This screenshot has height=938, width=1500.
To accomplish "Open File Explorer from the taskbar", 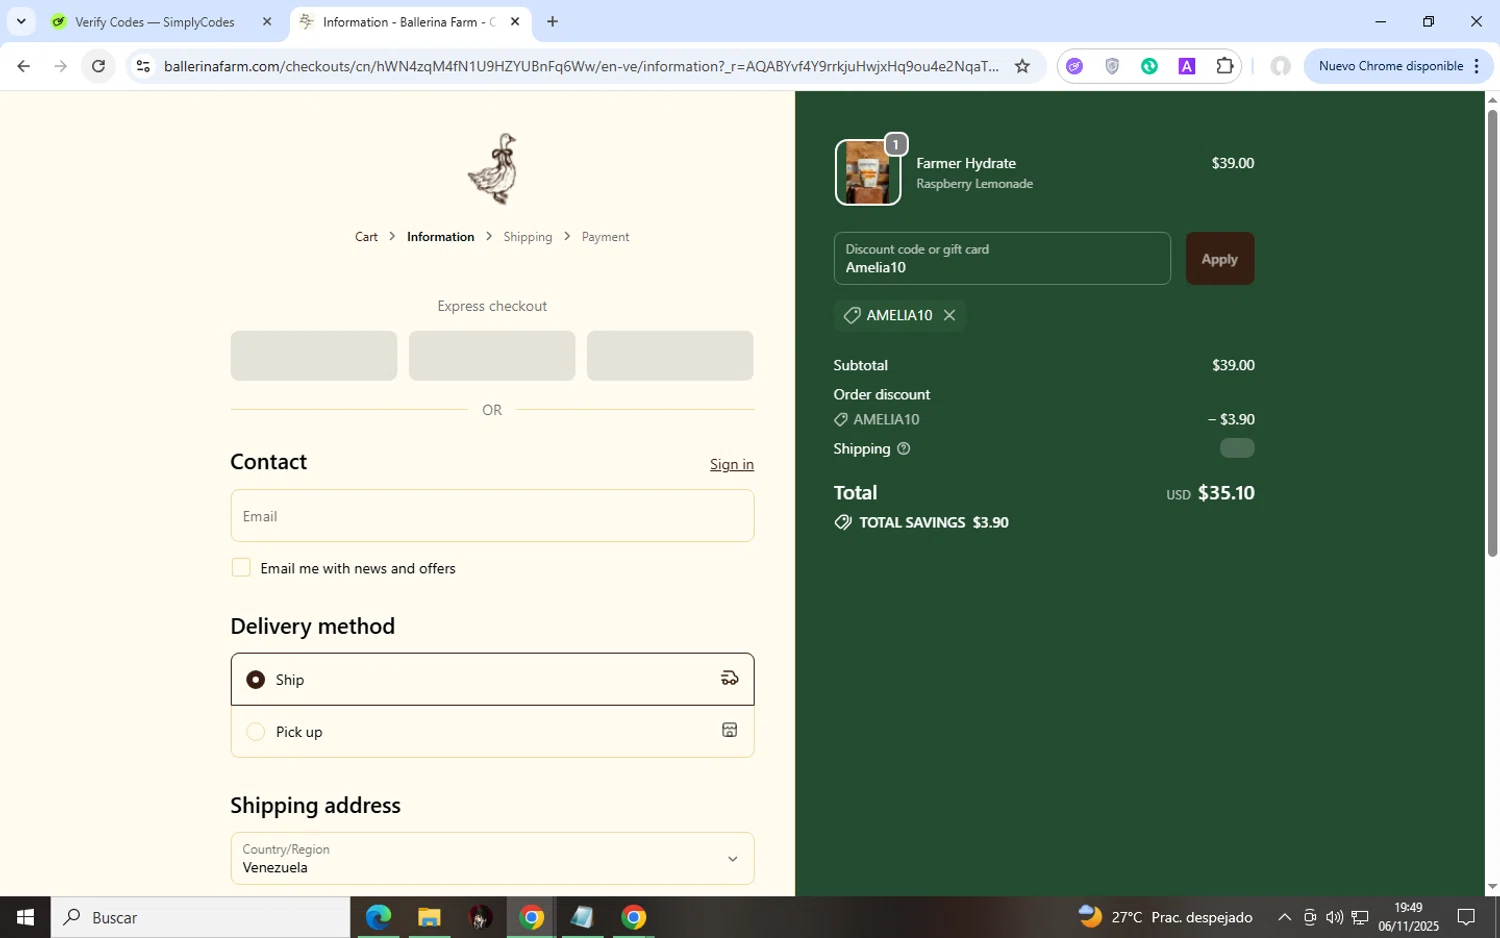I will click(429, 917).
